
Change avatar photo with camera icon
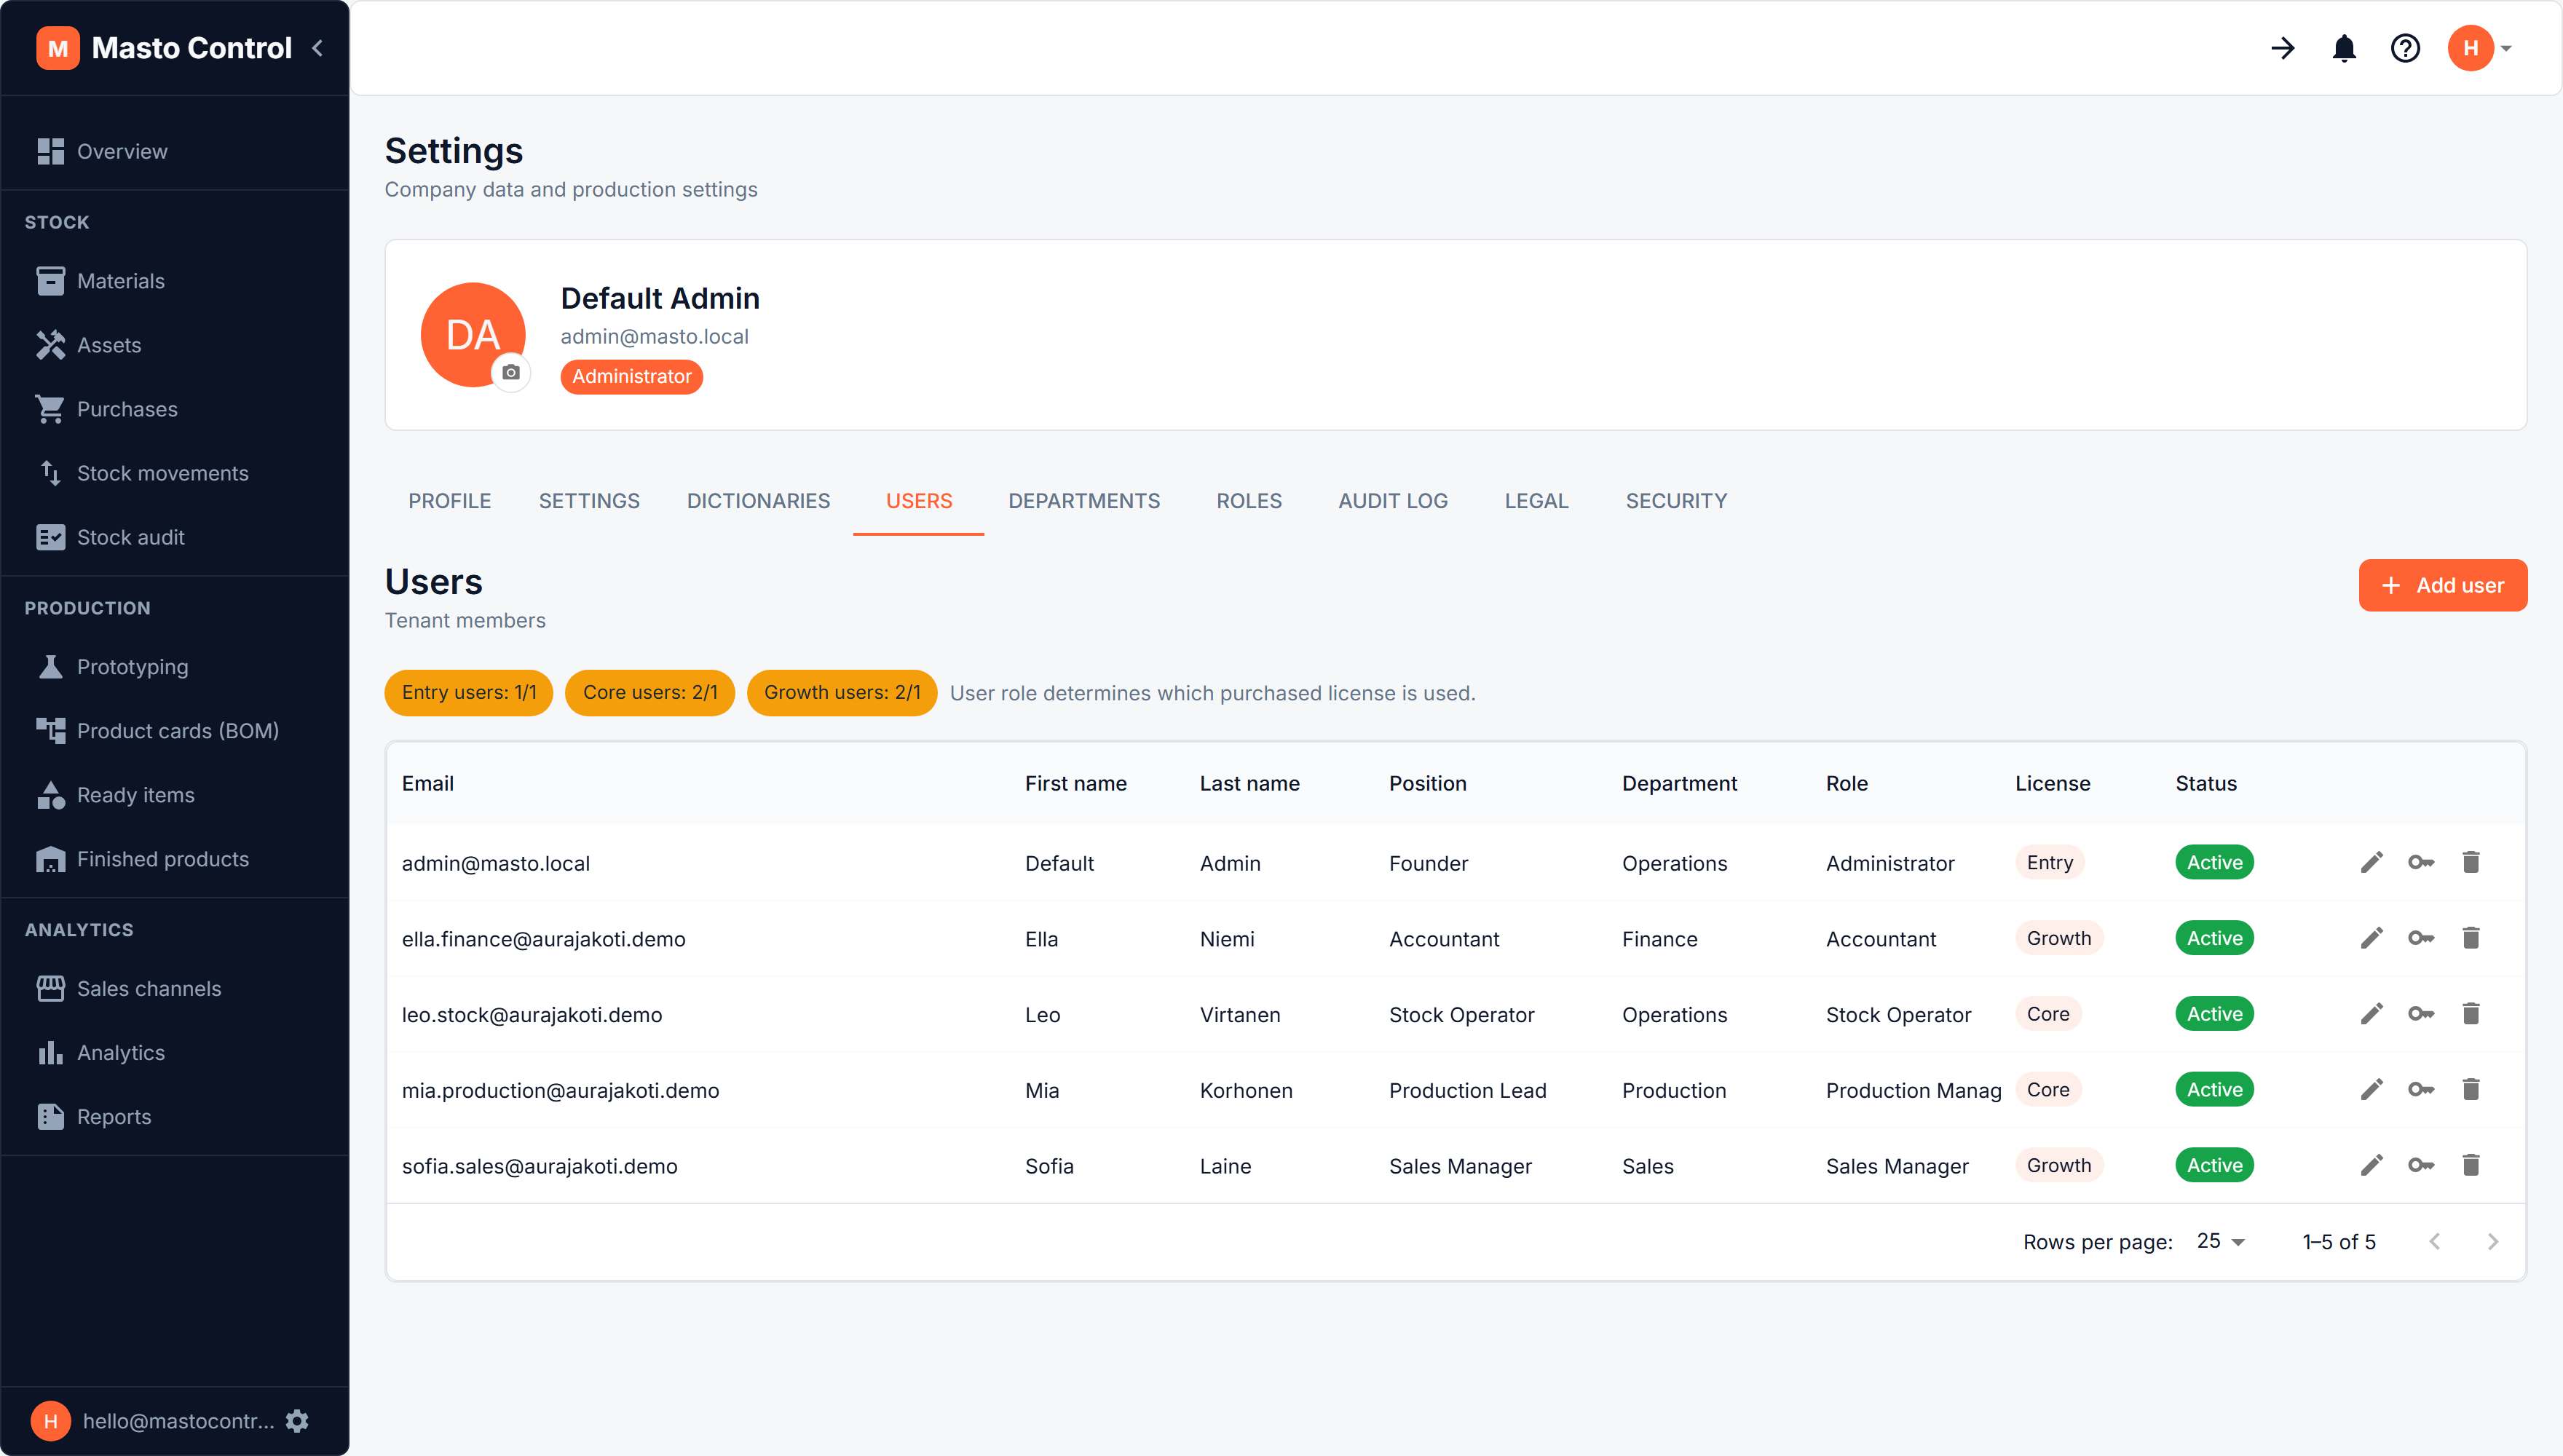pyautogui.click(x=511, y=372)
